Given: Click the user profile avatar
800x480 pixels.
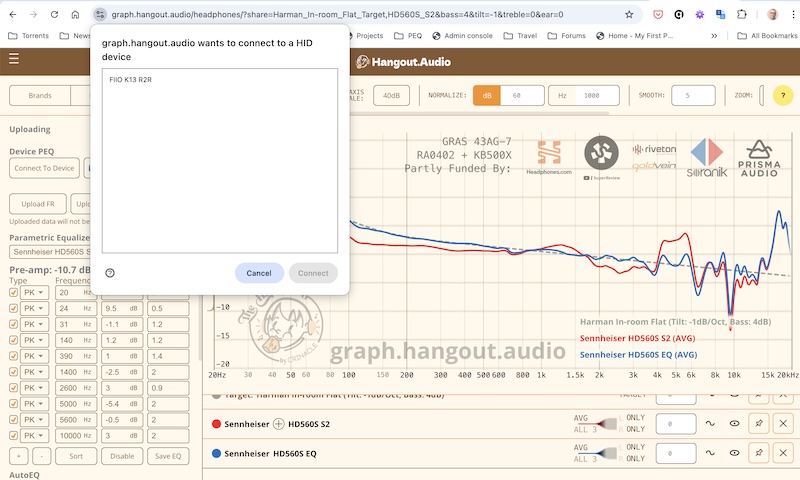Looking at the screenshot, I should pos(772,14).
